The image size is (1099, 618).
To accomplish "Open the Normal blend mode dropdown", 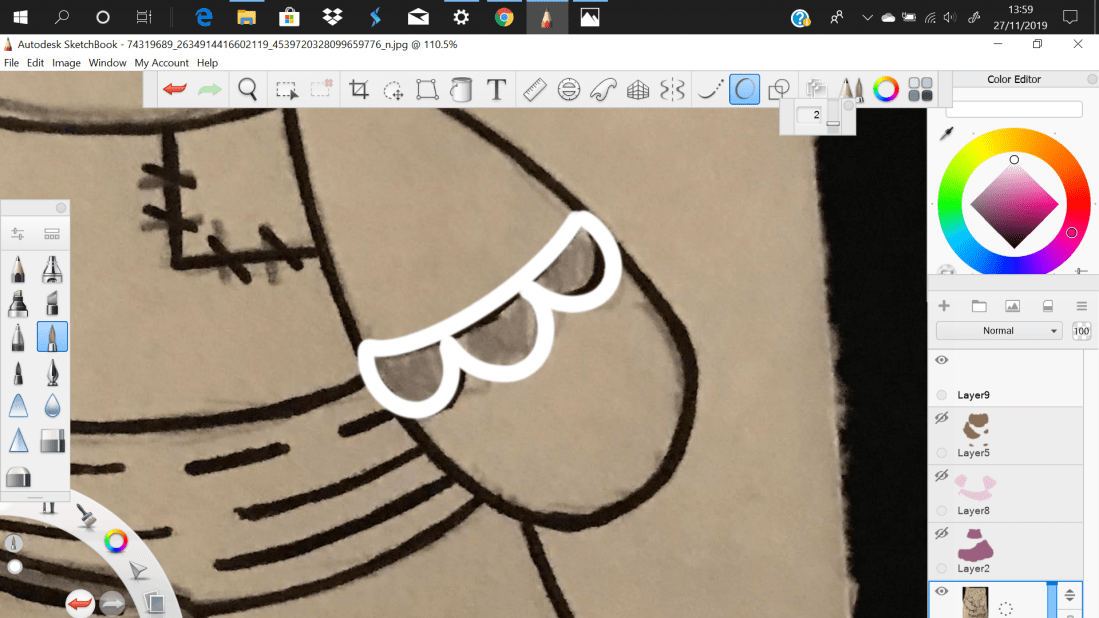I will (999, 330).
